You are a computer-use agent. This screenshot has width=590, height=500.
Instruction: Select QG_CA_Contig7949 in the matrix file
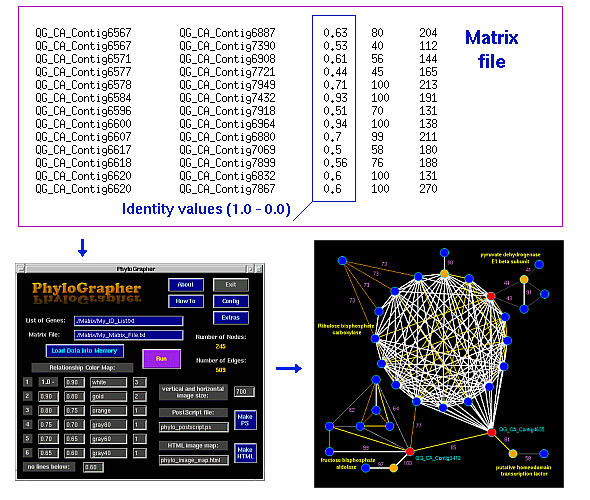click(x=227, y=85)
